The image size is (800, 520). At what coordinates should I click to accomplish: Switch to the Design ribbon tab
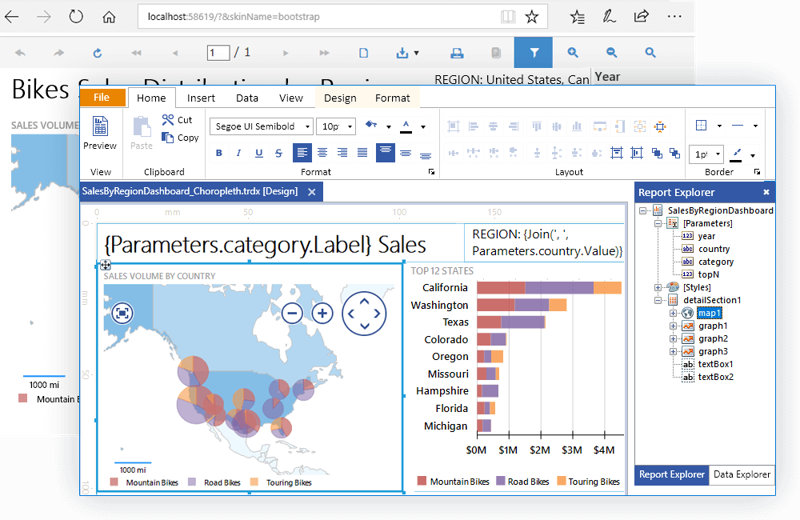pyautogui.click(x=340, y=98)
